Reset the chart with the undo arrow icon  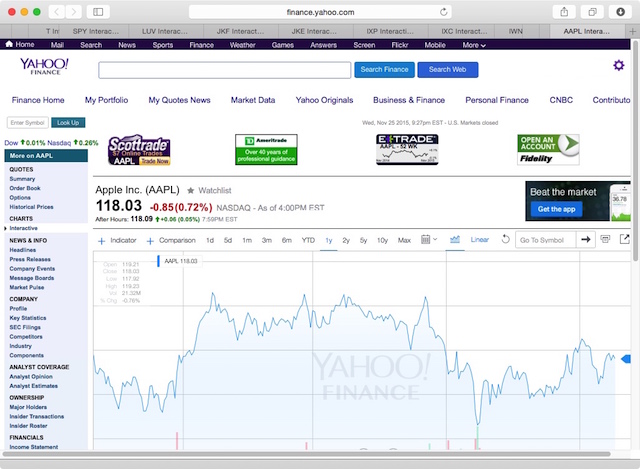click(505, 239)
